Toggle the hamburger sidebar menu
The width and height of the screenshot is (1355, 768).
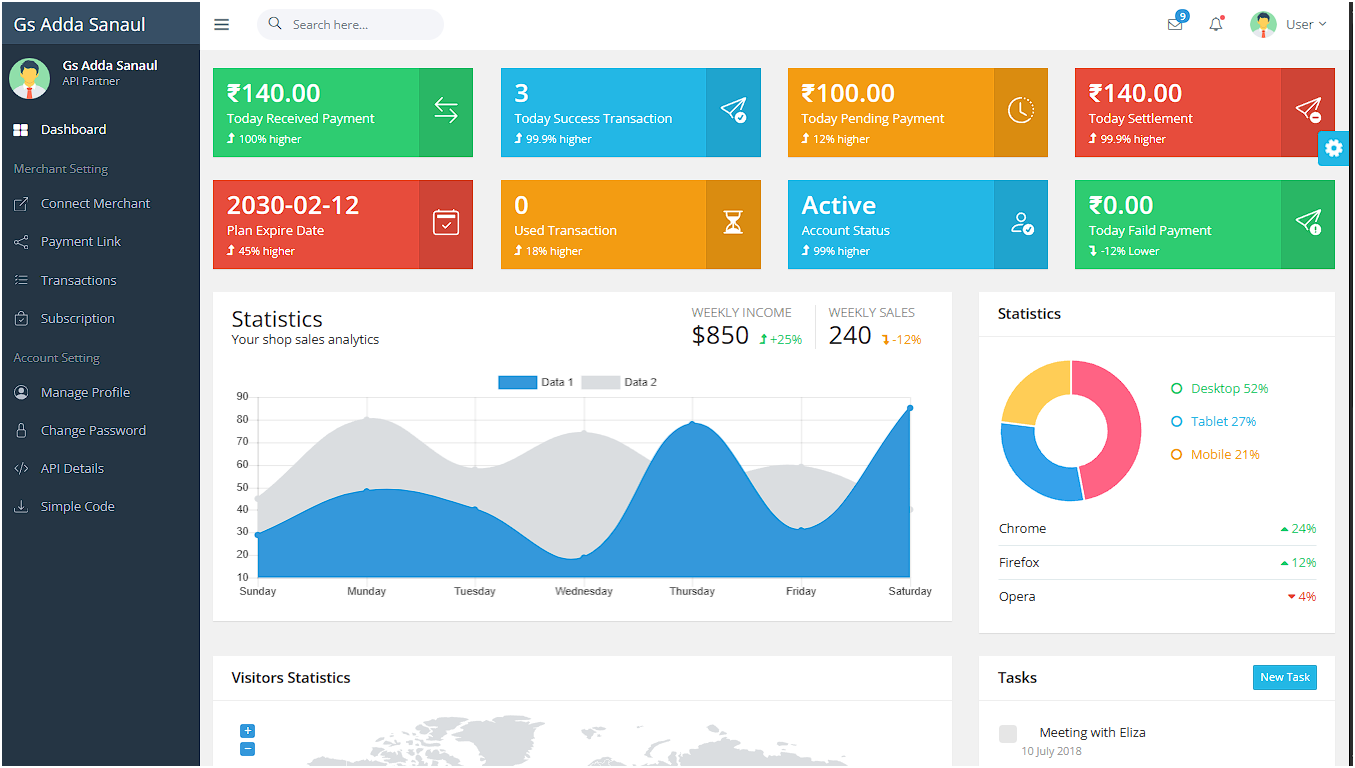[x=222, y=25]
